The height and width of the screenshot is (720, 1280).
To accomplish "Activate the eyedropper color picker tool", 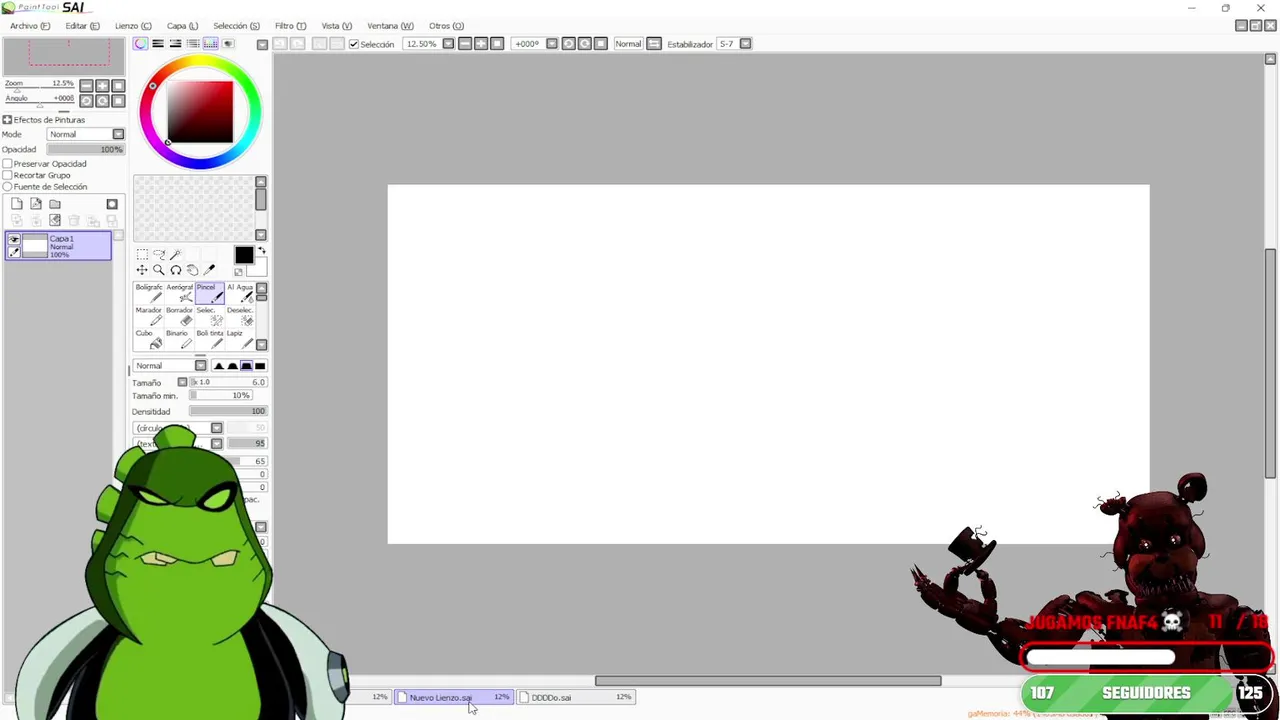I will pyautogui.click(x=209, y=270).
